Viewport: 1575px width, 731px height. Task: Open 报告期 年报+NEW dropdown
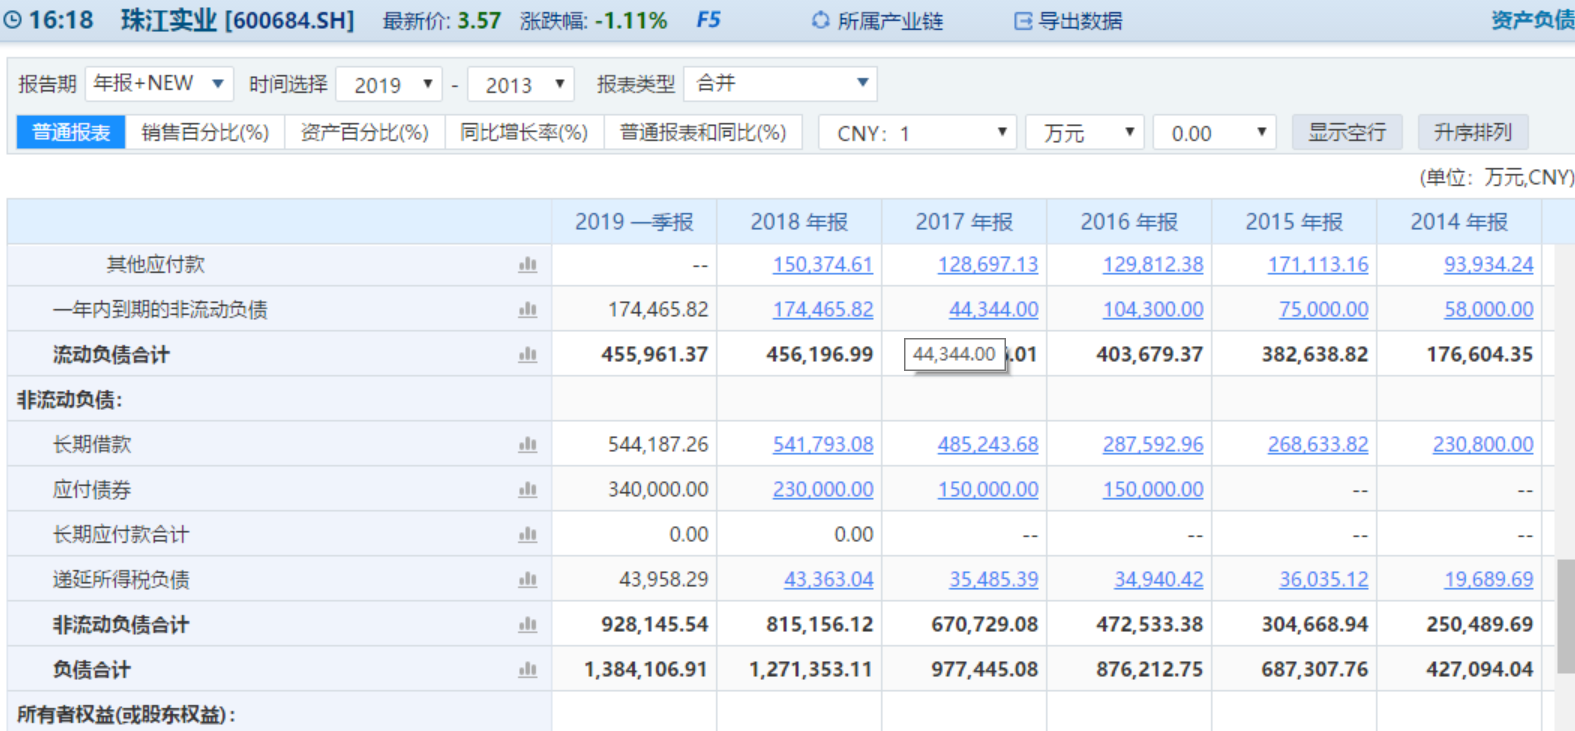[159, 84]
